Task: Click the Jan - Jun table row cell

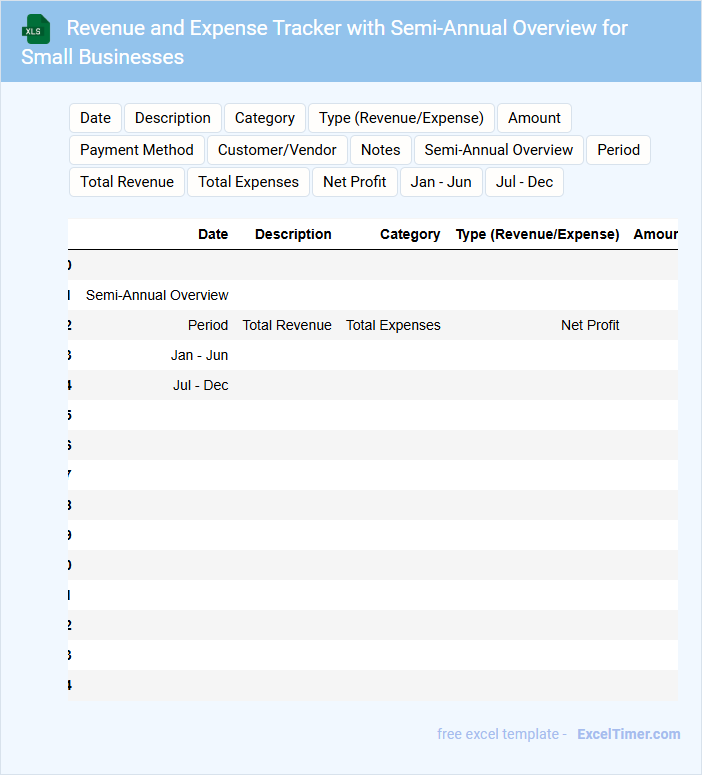Action: pos(199,355)
